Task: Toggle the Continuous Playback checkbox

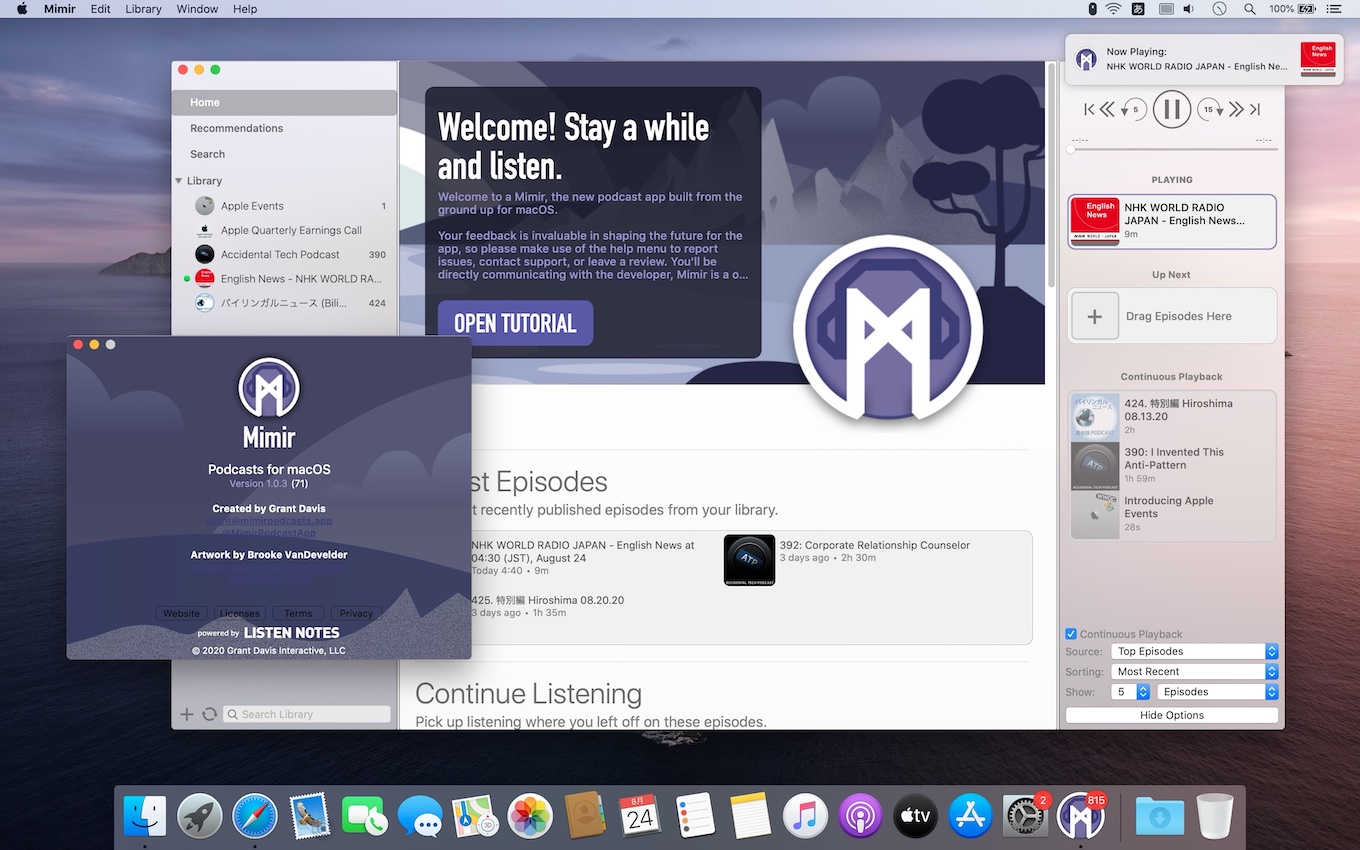Action: pos(1071,634)
